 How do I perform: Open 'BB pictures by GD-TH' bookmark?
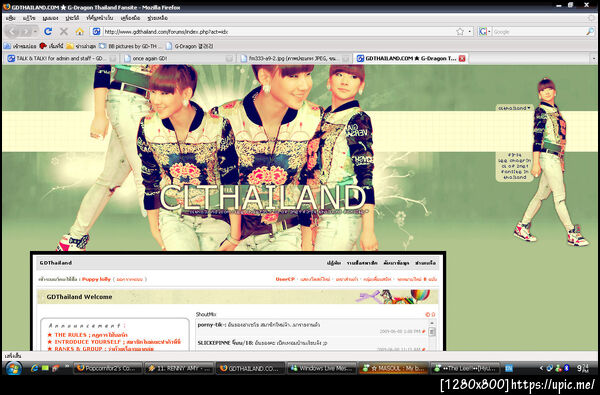131,46
